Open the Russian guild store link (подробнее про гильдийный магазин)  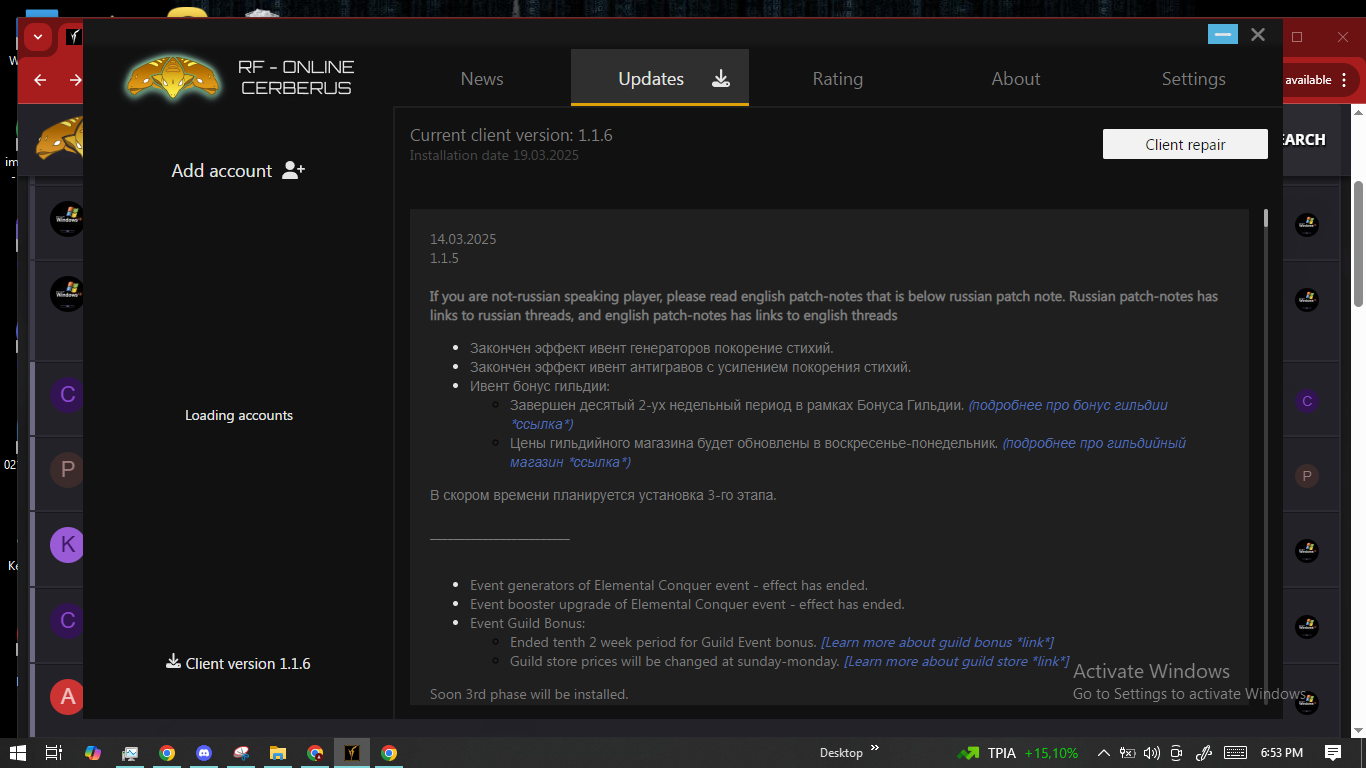(x=848, y=452)
